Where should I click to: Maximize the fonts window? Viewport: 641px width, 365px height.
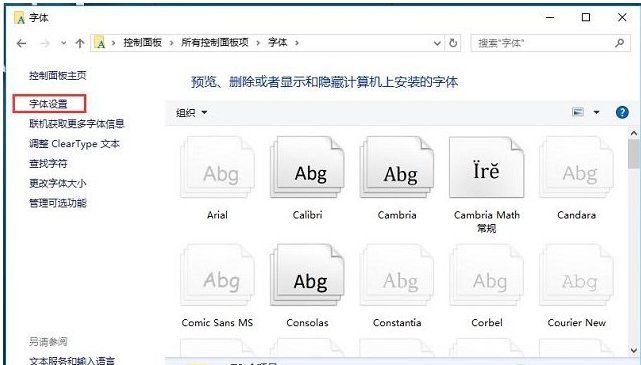(586, 17)
